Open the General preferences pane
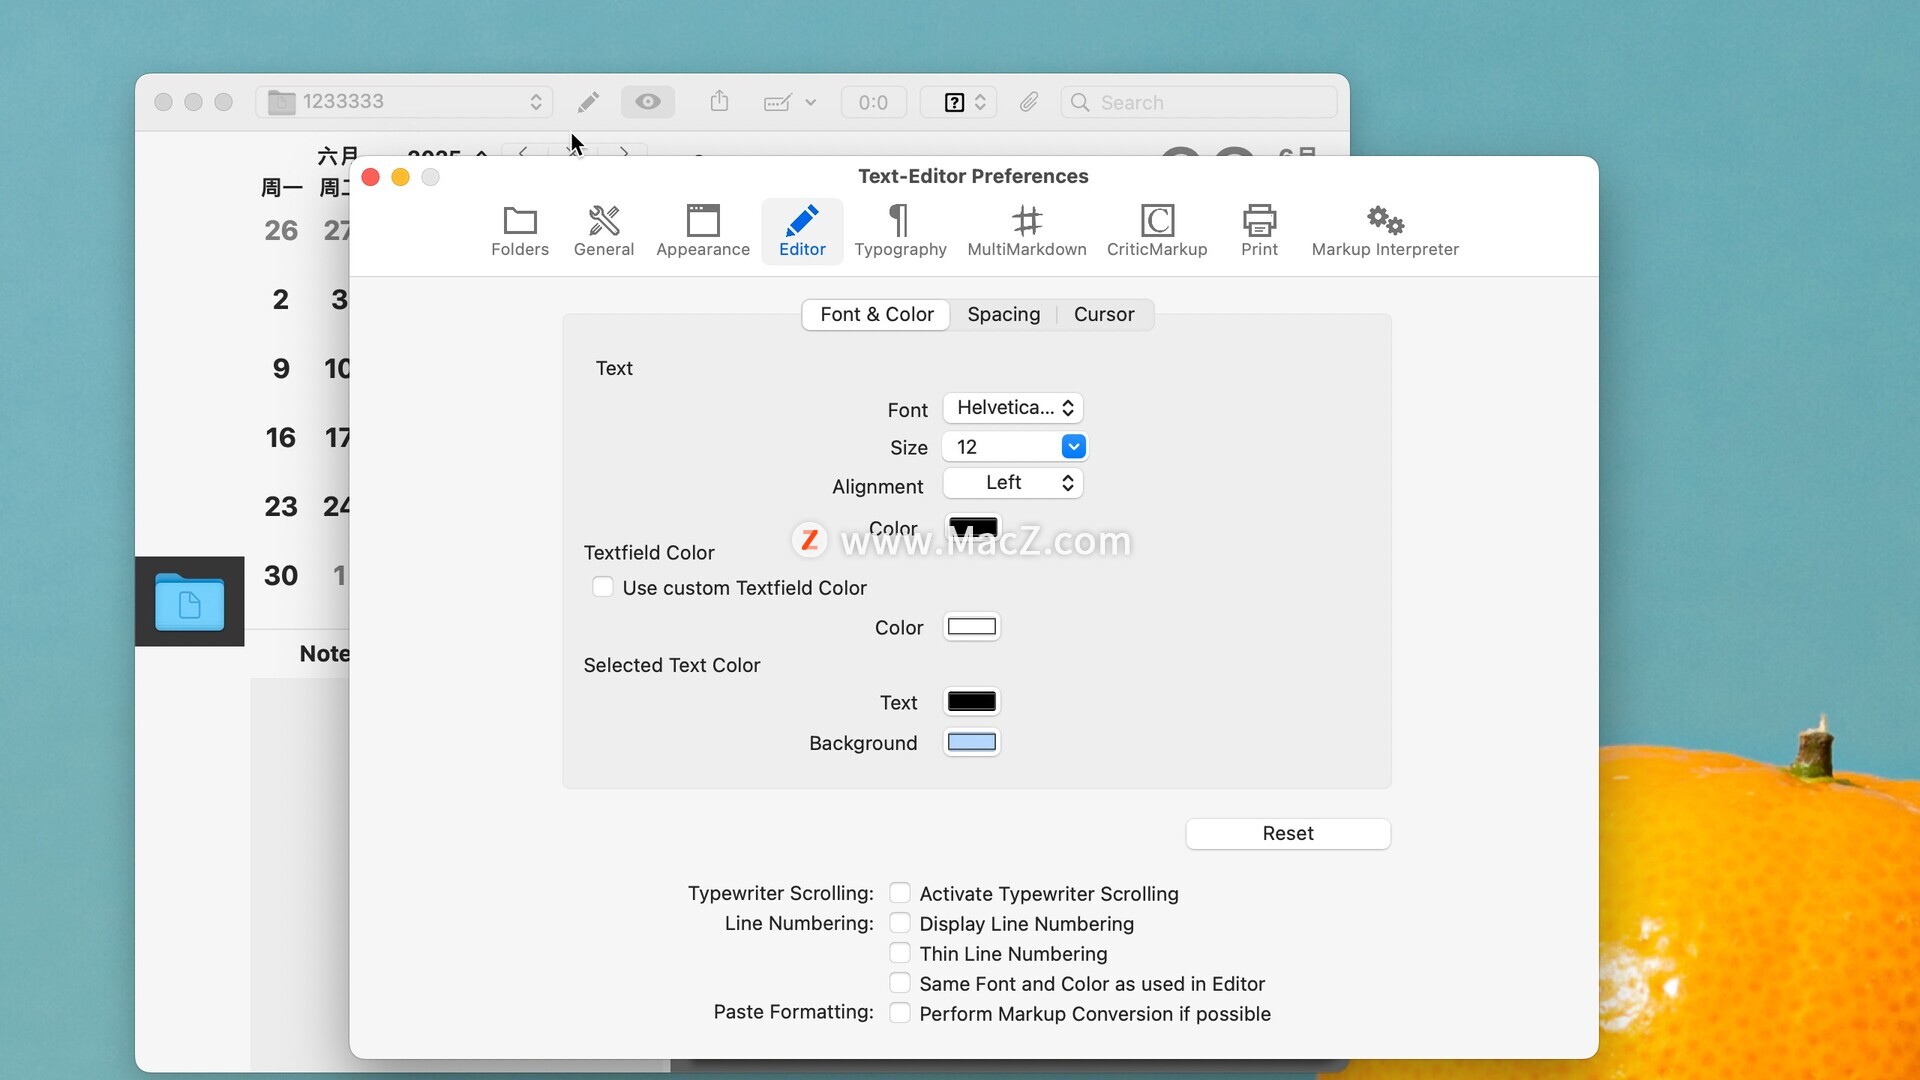The width and height of the screenshot is (1920, 1080). point(603,231)
